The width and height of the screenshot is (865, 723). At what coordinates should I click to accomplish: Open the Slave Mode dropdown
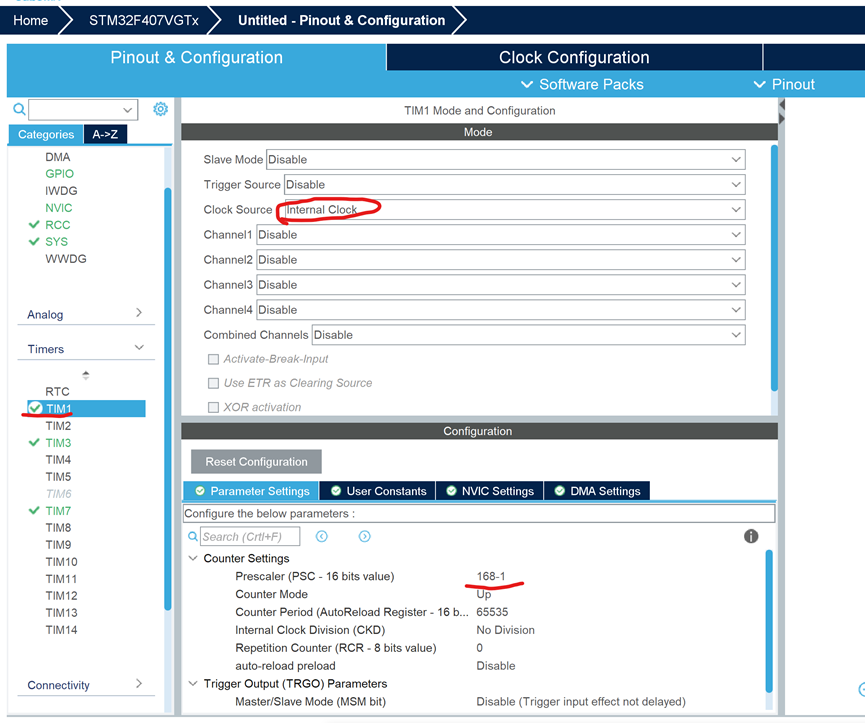coord(505,159)
